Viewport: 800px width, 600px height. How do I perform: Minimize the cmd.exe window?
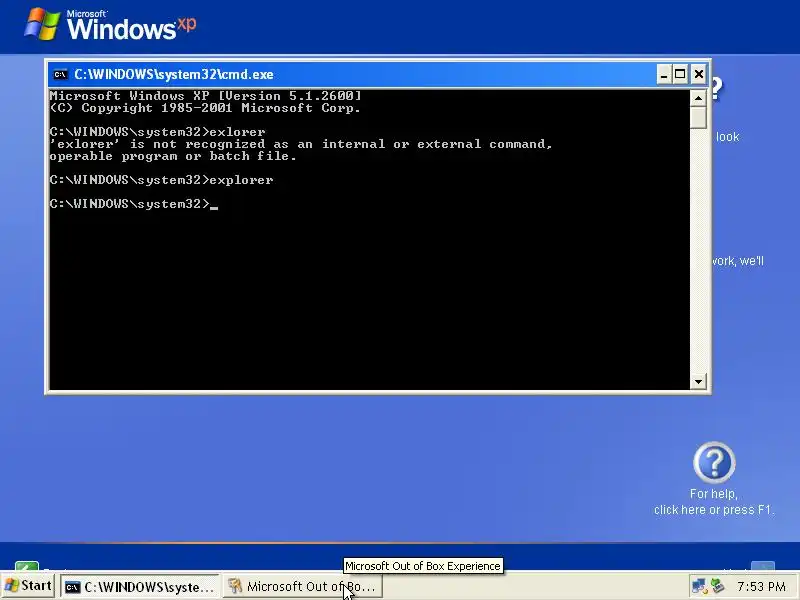pos(663,74)
